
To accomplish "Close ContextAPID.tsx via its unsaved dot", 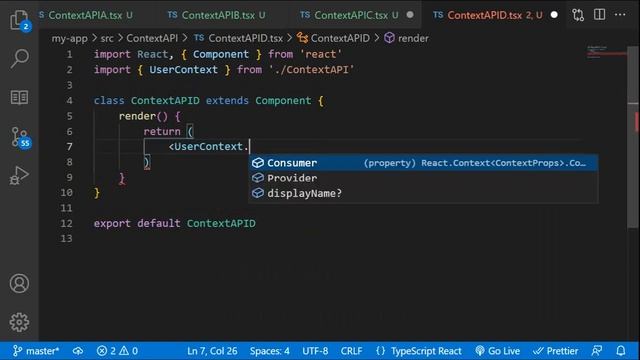I will [x=554, y=15].
